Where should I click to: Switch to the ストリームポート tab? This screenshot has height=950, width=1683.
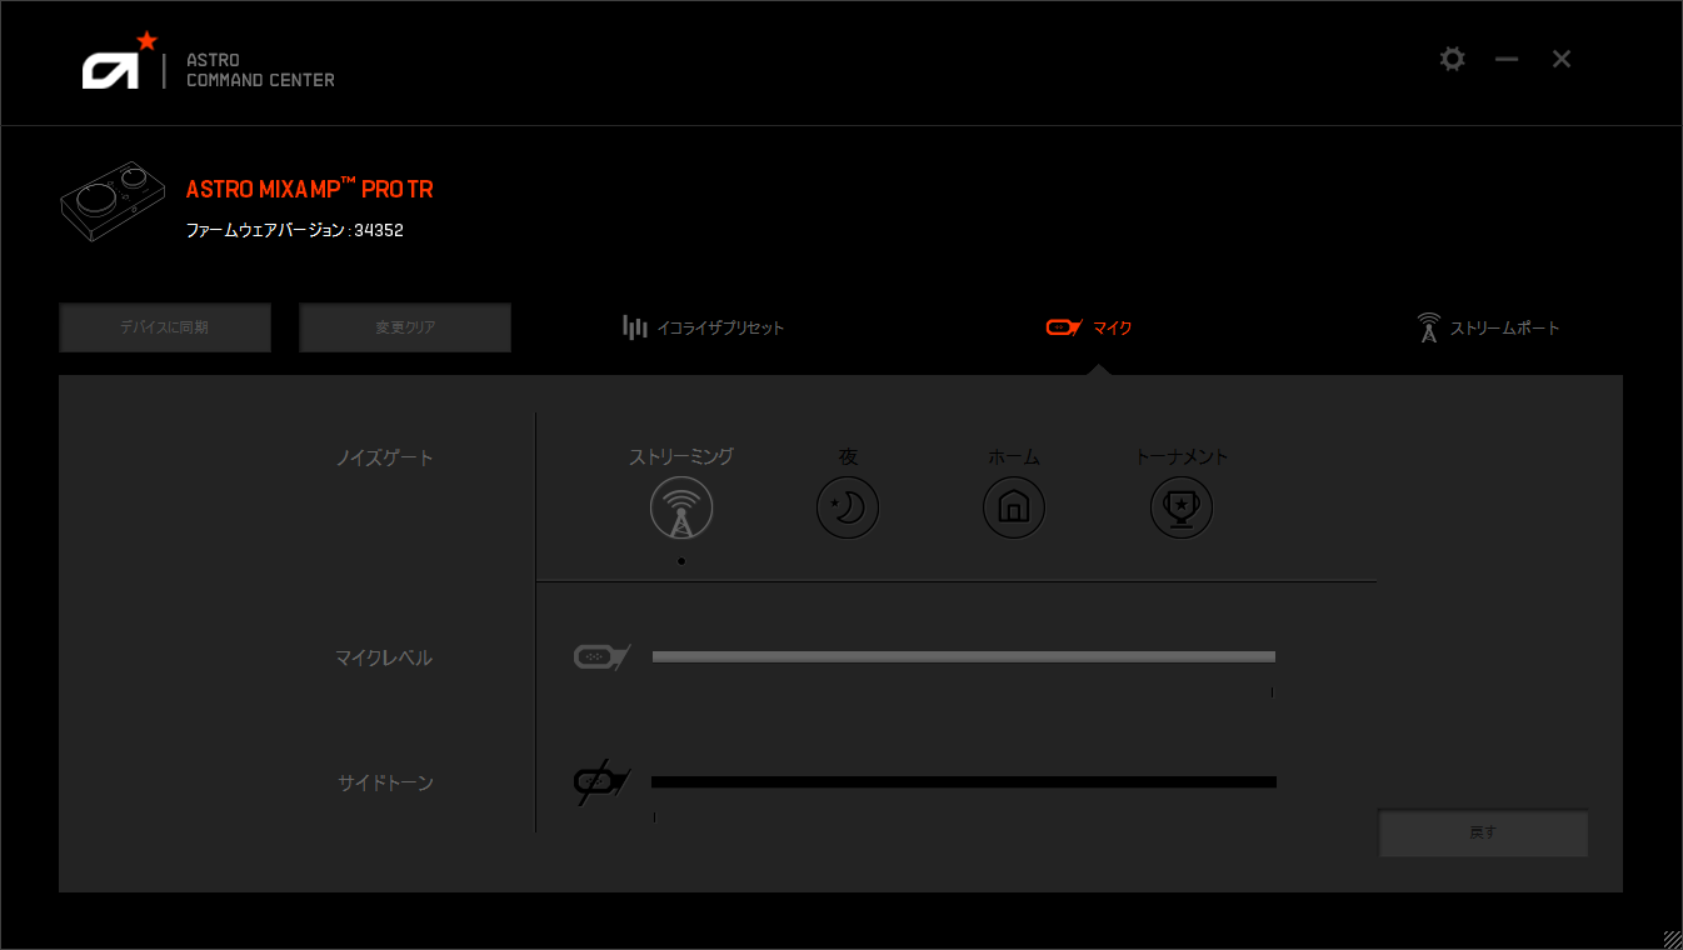(1488, 327)
